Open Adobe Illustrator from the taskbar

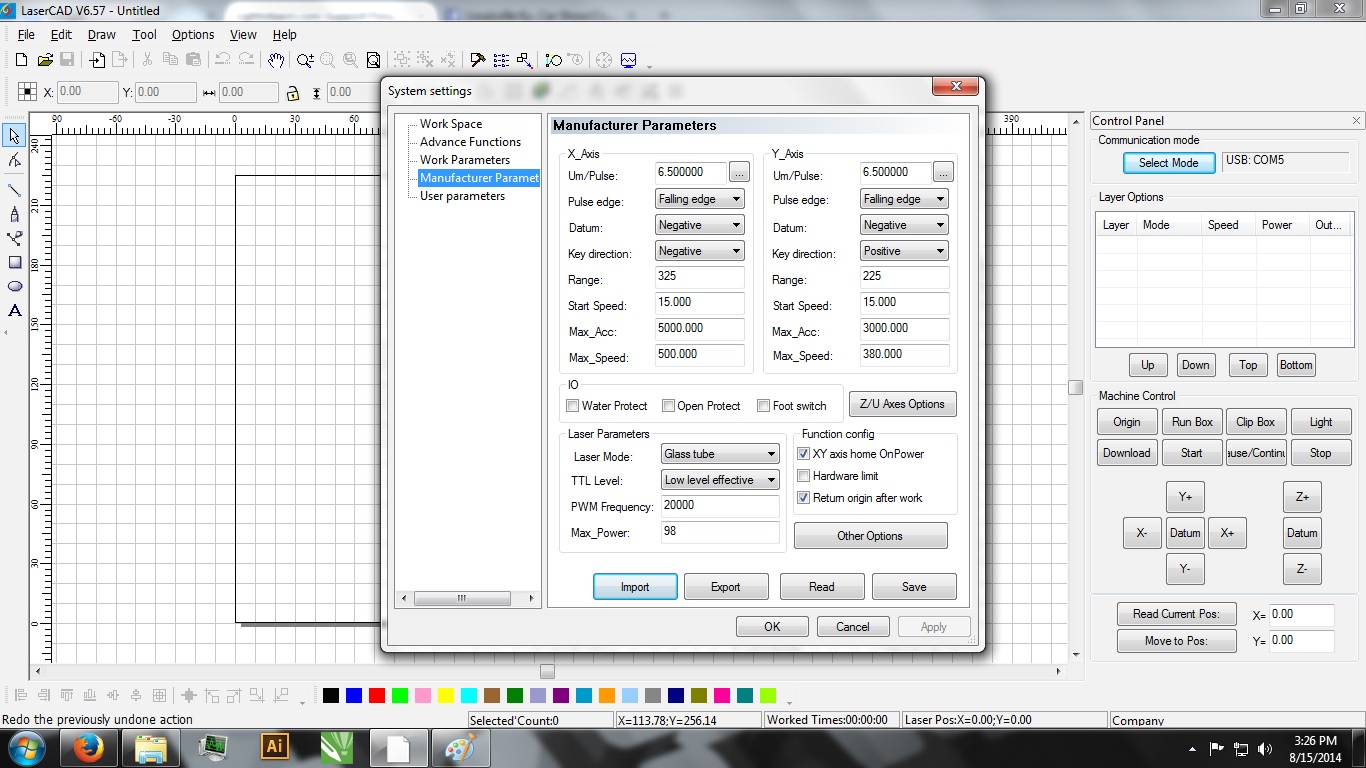[274, 746]
